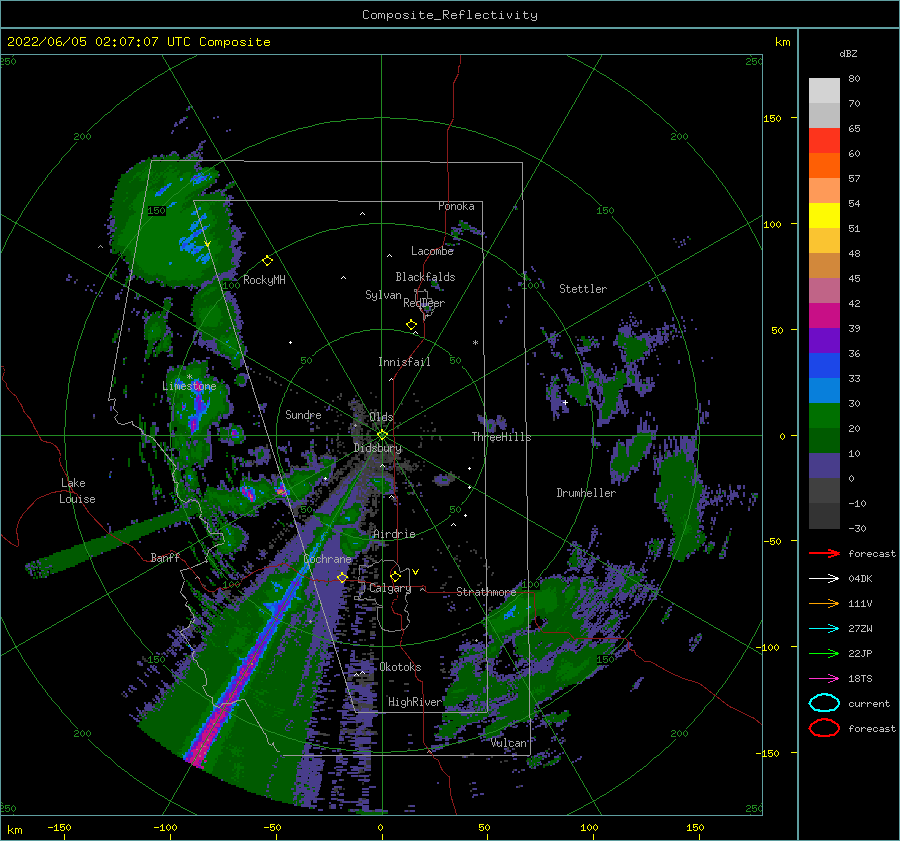Click the Sylvan label on map
The width and height of the screenshot is (900, 841).
(x=383, y=295)
